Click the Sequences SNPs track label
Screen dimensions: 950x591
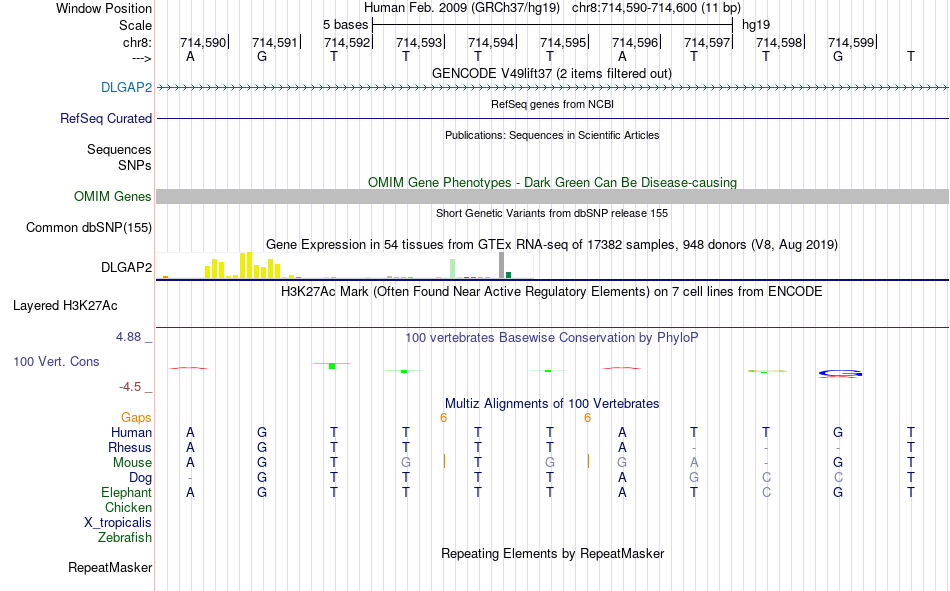119,157
